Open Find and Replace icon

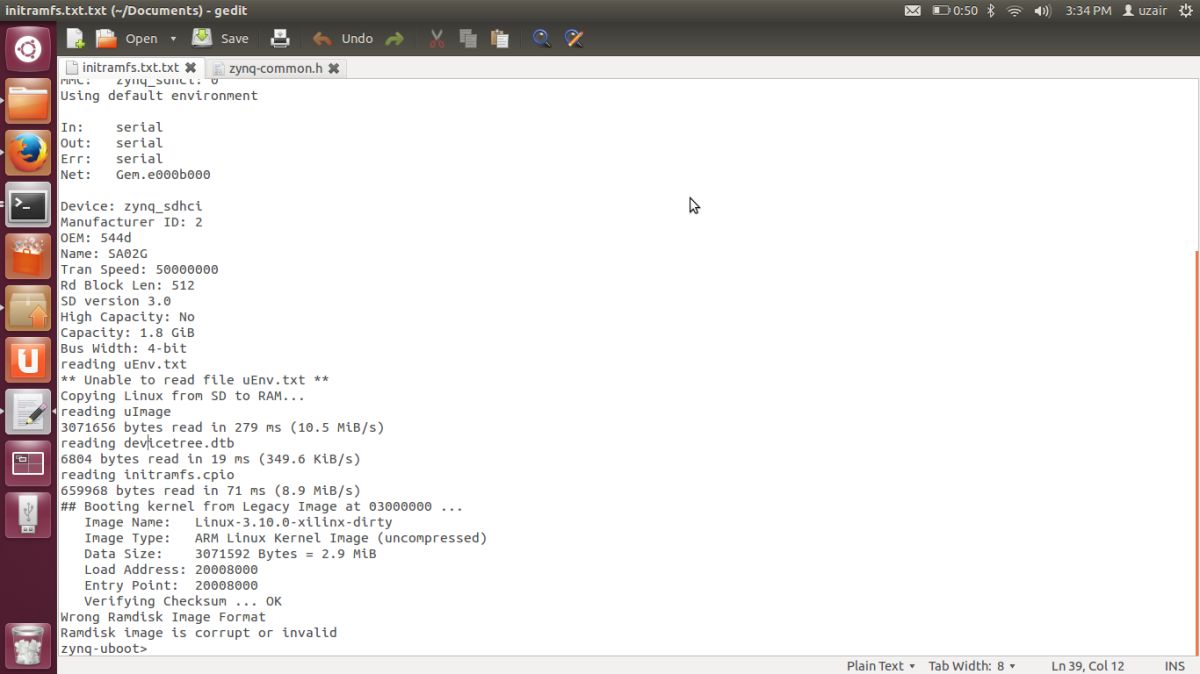[573, 39]
